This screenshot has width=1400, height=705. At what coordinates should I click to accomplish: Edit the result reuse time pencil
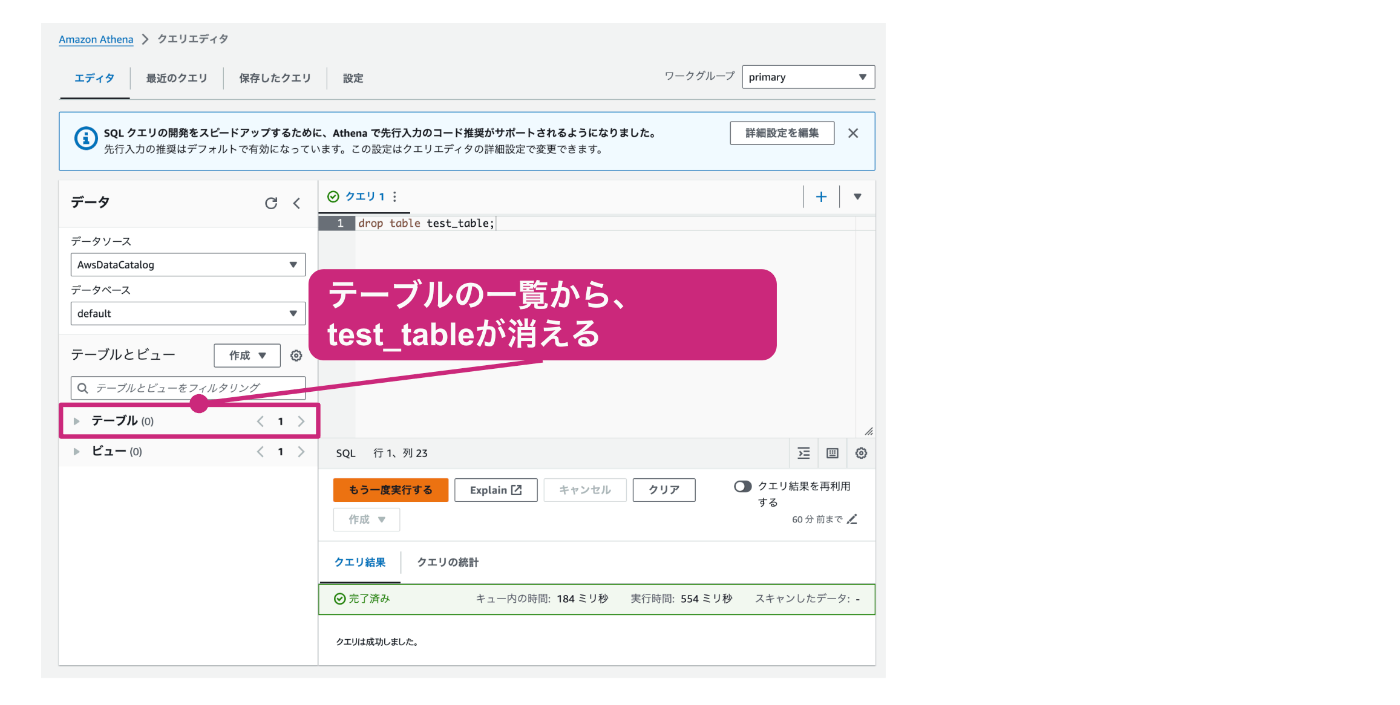point(852,519)
